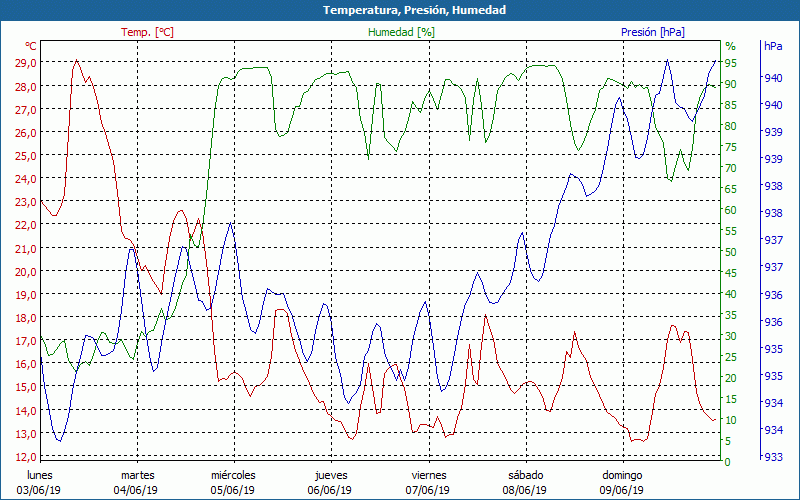
Task: Click green humidity axis value "40"
Action: 731,294
